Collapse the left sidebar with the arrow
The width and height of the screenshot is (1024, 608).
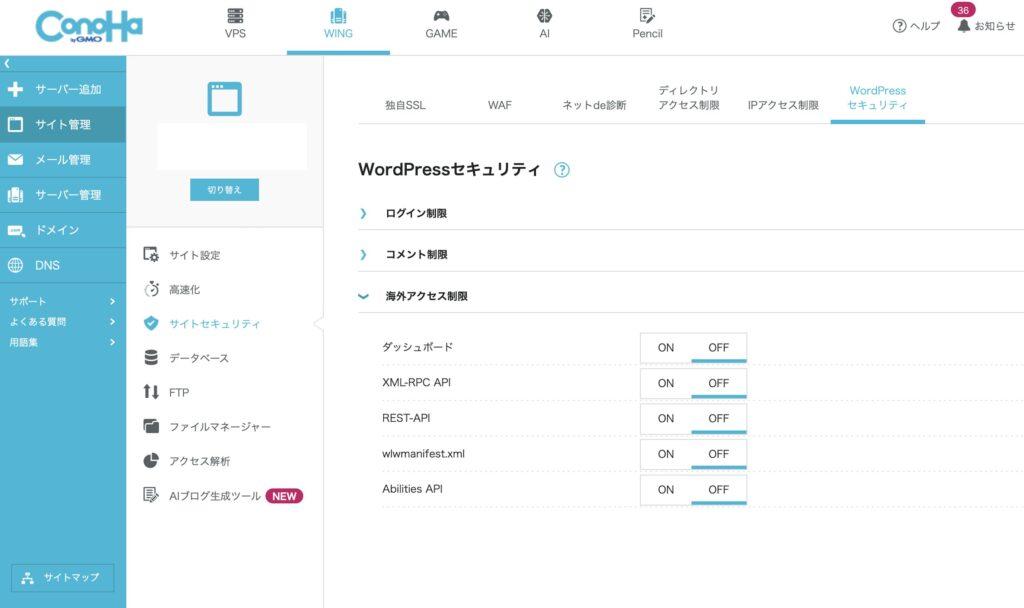(x=7, y=63)
